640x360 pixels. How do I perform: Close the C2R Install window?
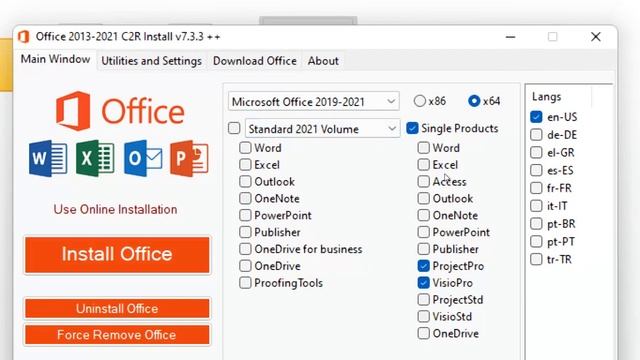pos(596,37)
